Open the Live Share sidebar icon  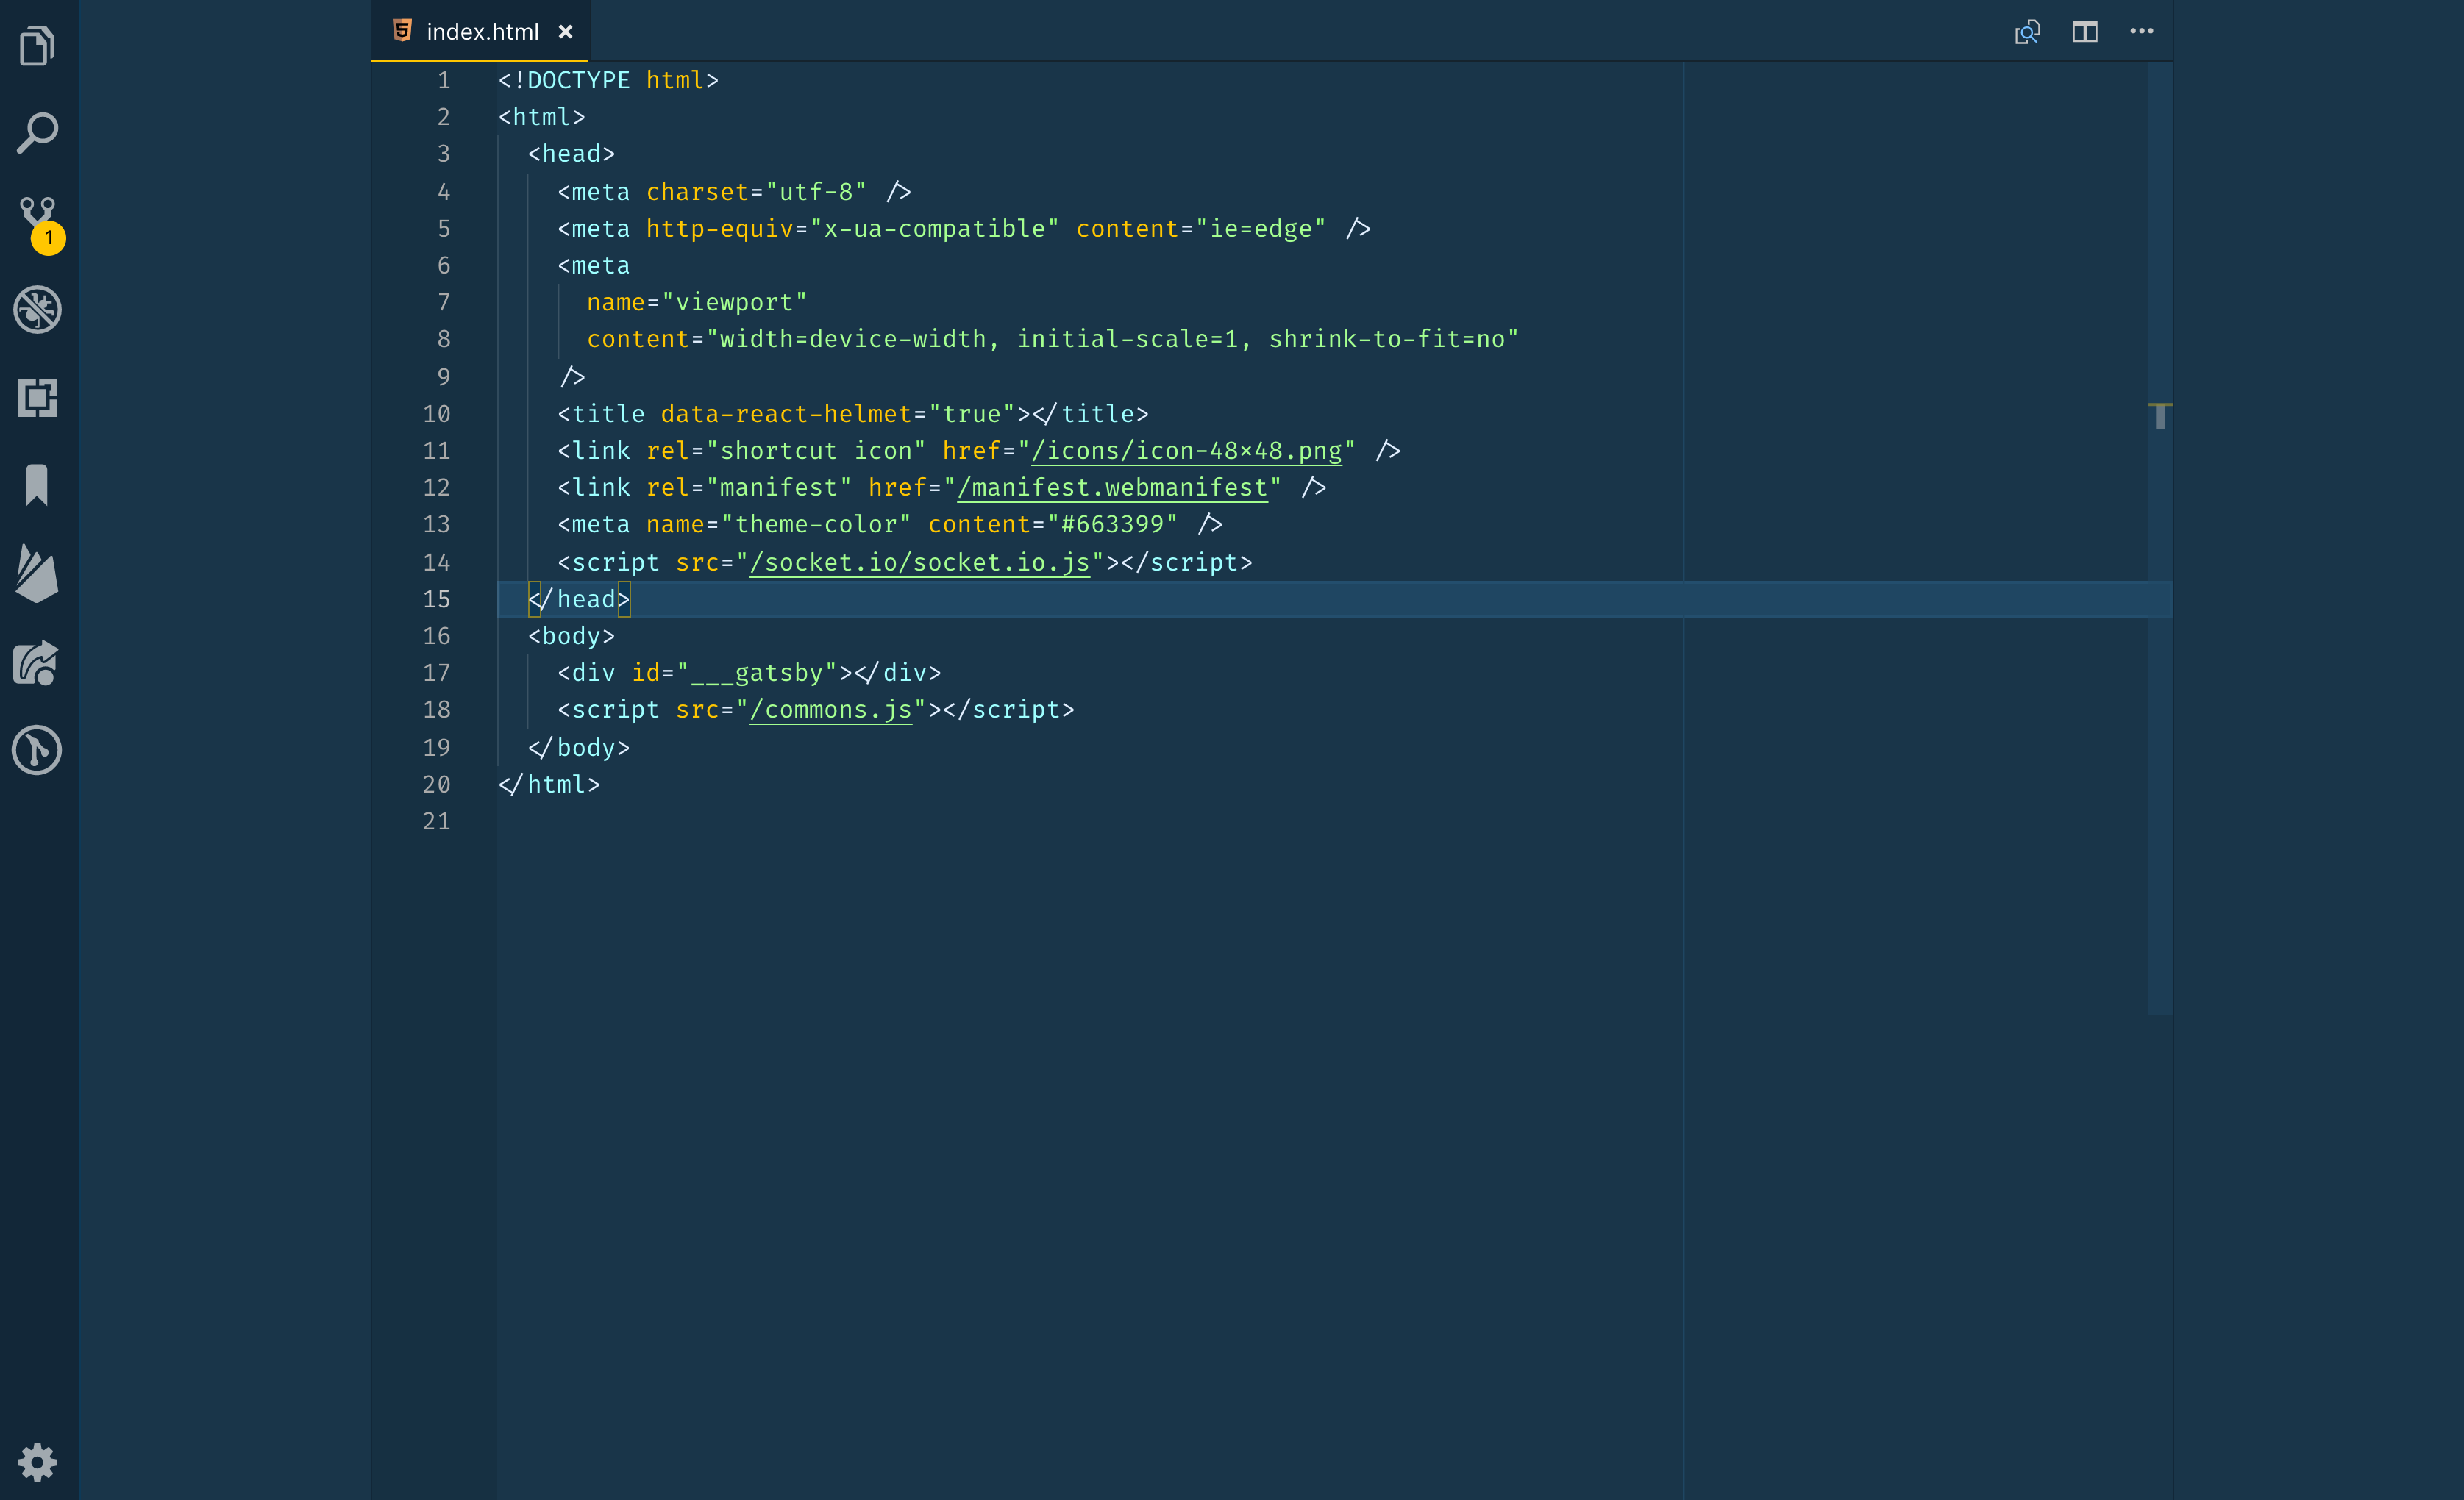tap(37, 662)
